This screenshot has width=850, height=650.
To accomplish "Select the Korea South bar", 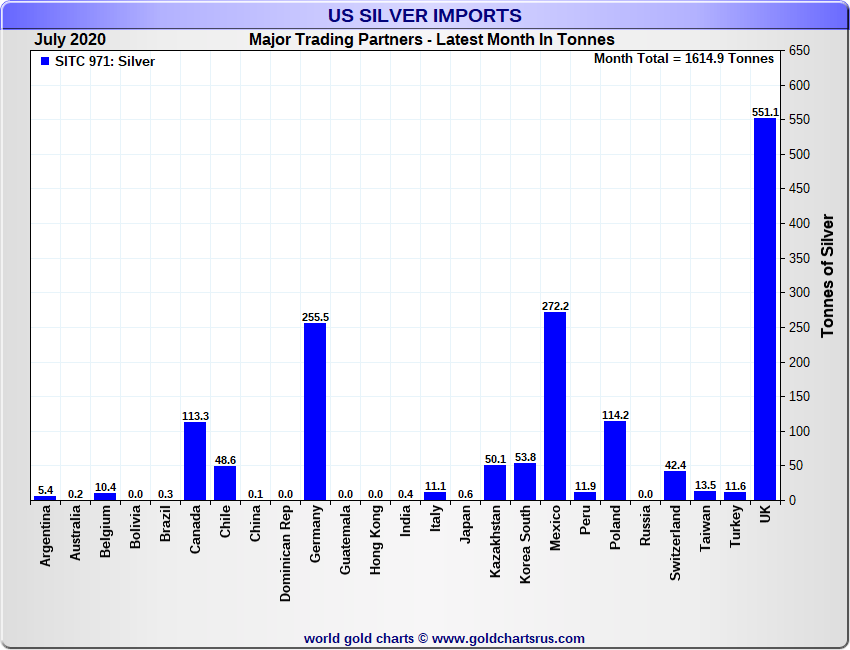I will pos(525,482).
